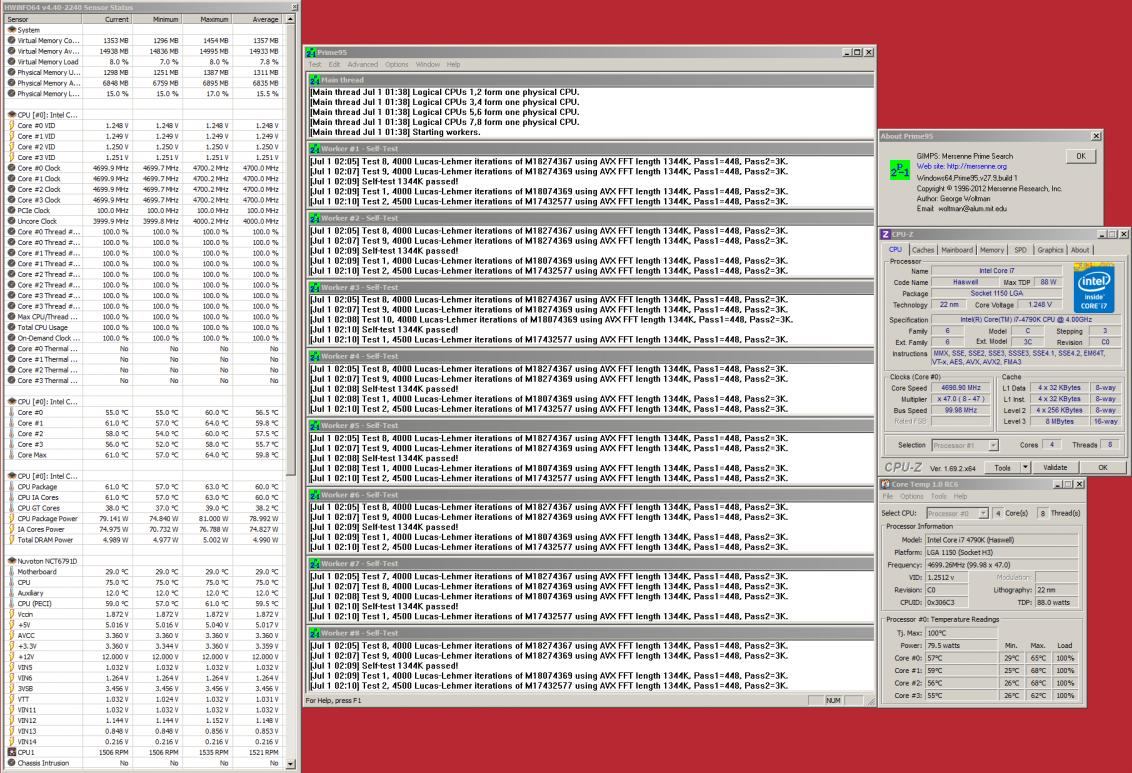
Task: Click the Validate button in CPU-Z
Action: pos(1055,468)
